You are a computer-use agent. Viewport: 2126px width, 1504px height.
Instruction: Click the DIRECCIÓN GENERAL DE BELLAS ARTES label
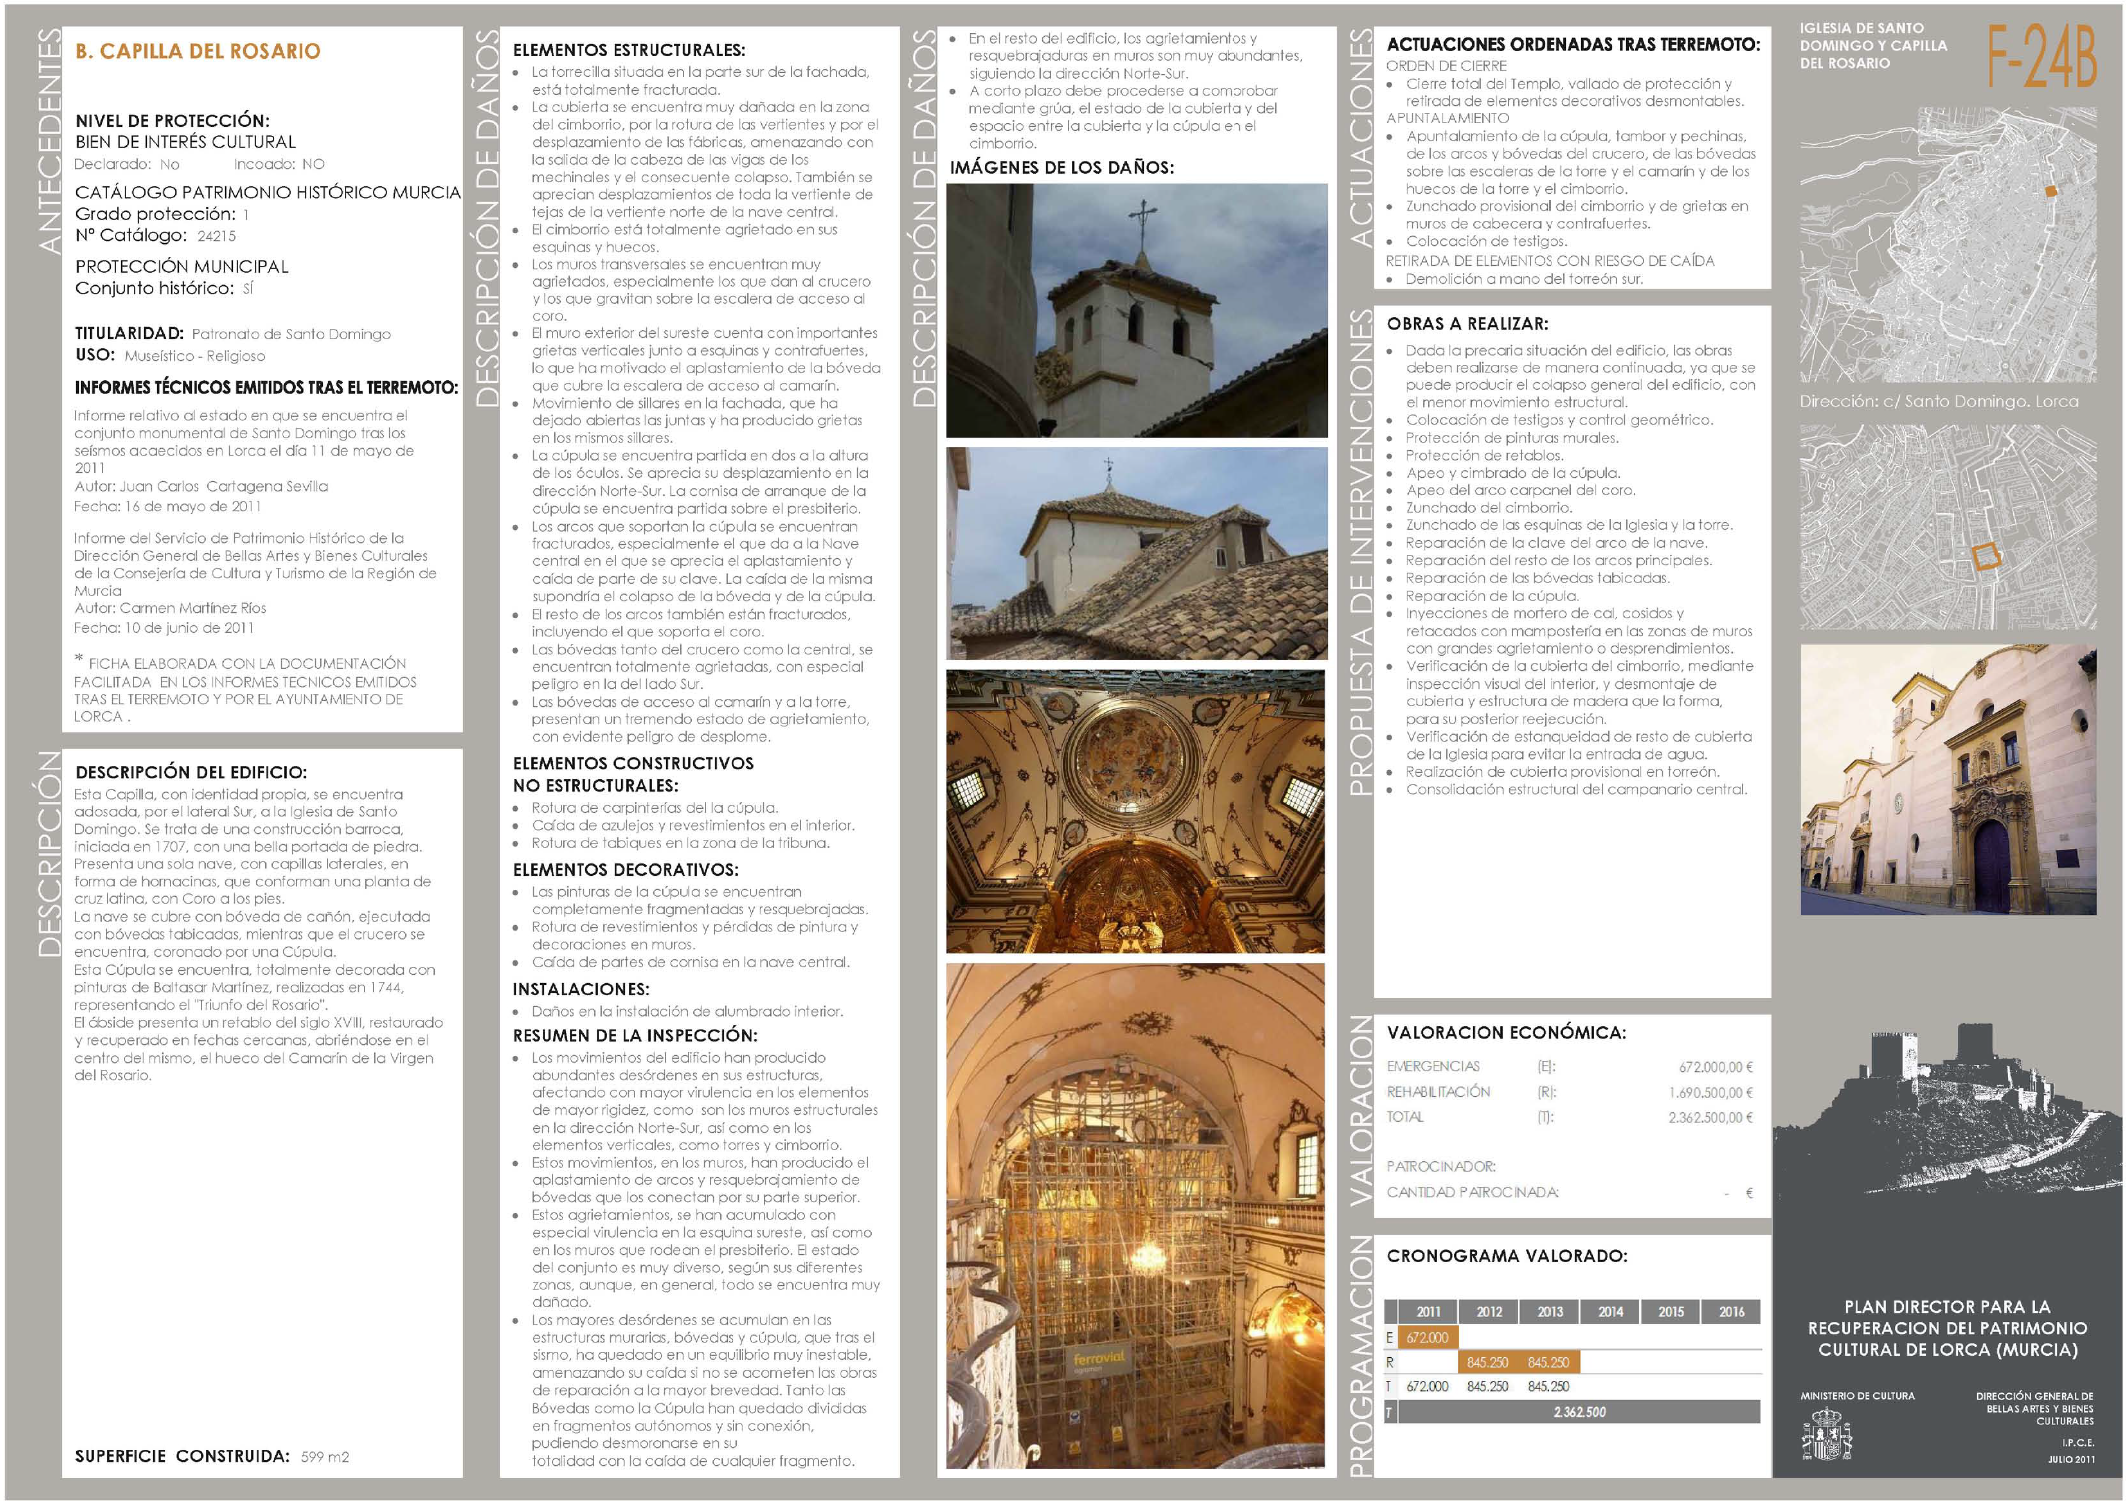pos(2035,1408)
